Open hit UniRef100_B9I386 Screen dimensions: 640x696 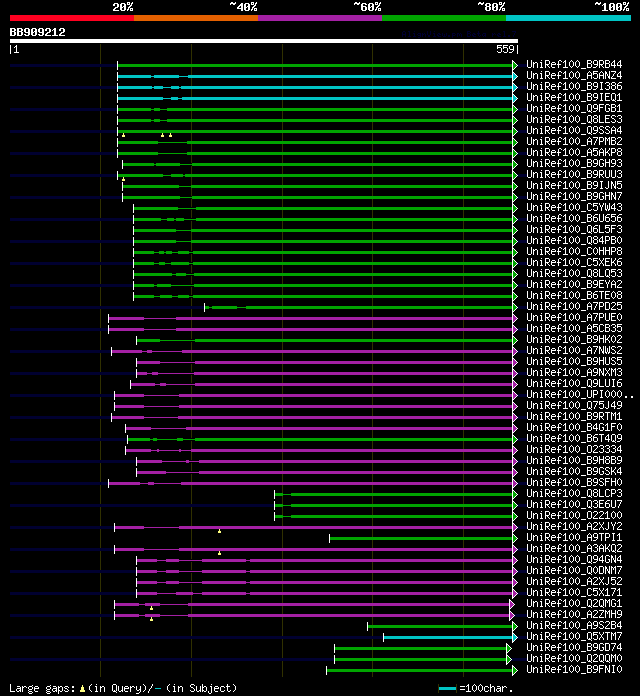click(x=574, y=87)
